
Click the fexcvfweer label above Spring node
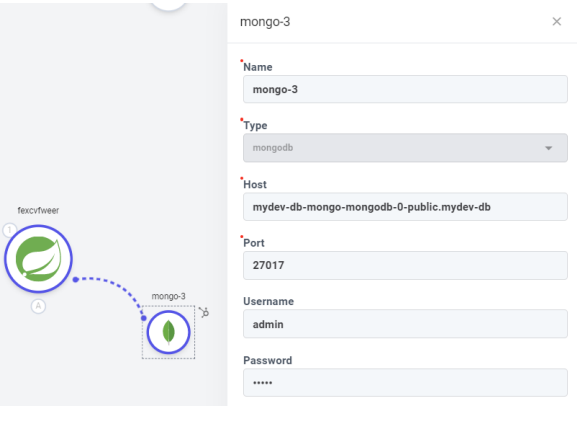[38, 211]
